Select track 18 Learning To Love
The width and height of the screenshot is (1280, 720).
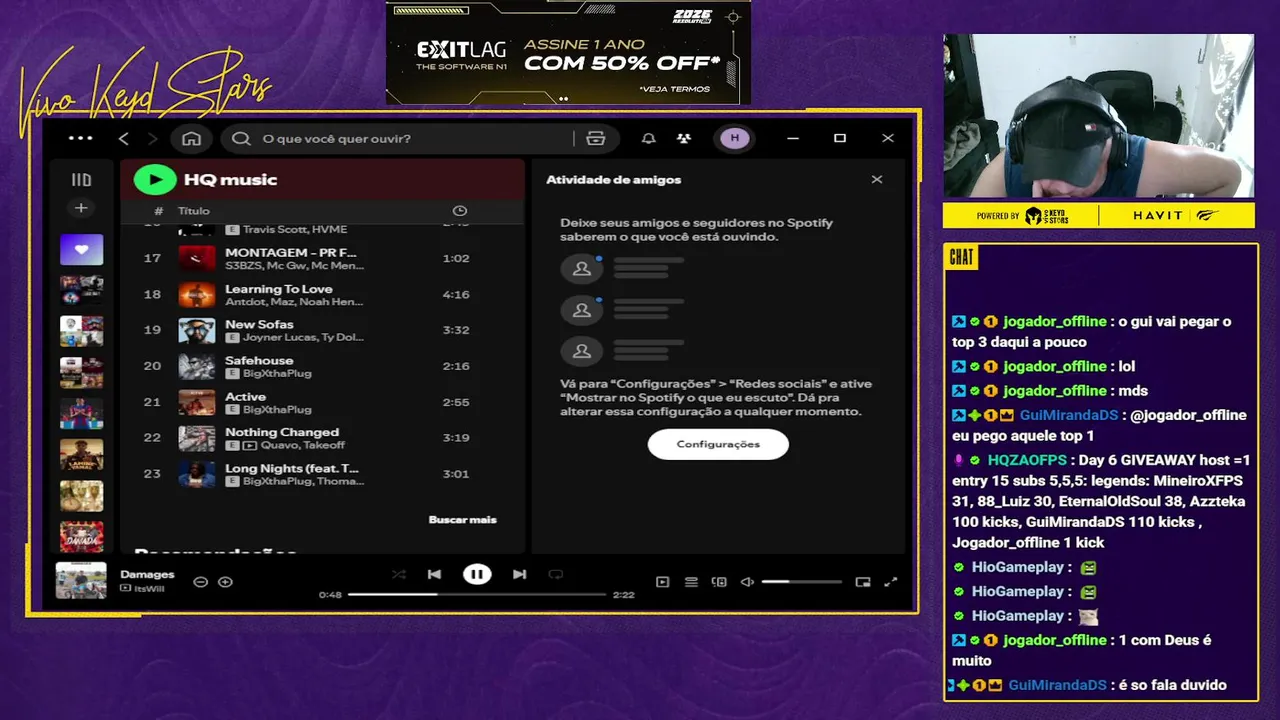pyautogui.click(x=322, y=295)
